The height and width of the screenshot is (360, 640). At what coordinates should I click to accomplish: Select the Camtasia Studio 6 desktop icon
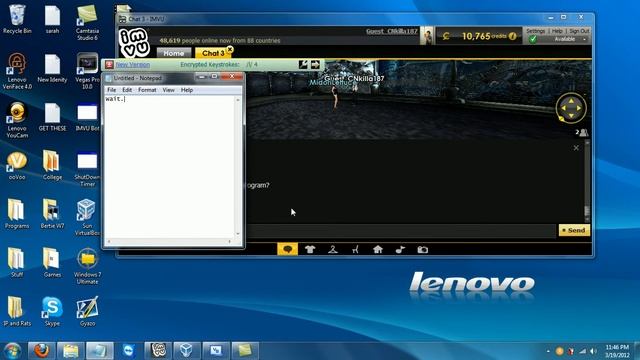point(87,22)
